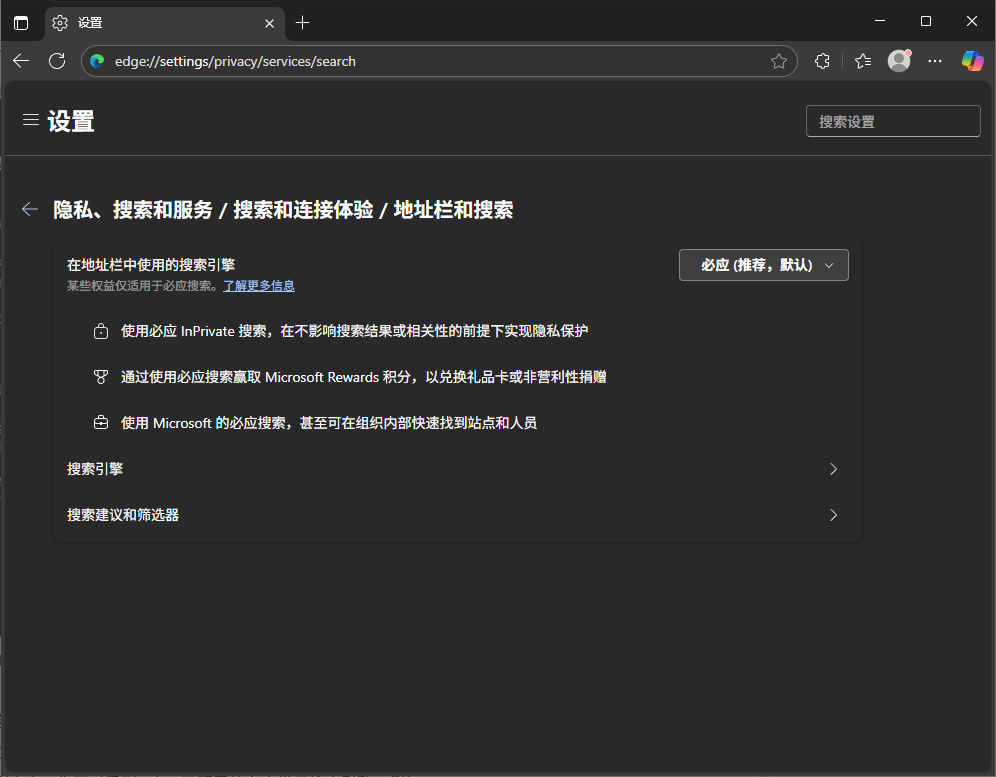Click the more options (...) icon
The height and width of the screenshot is (777, 996).
934,61
